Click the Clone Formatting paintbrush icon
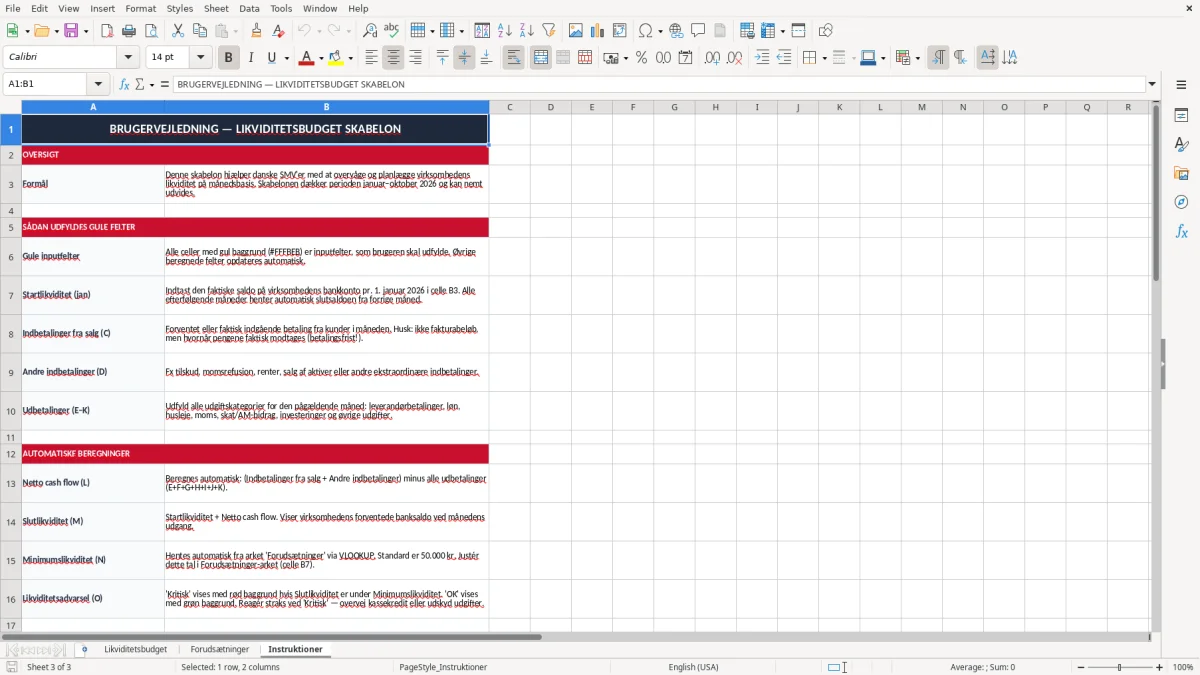The image size is (1200, 675). [x=257, y=31]
